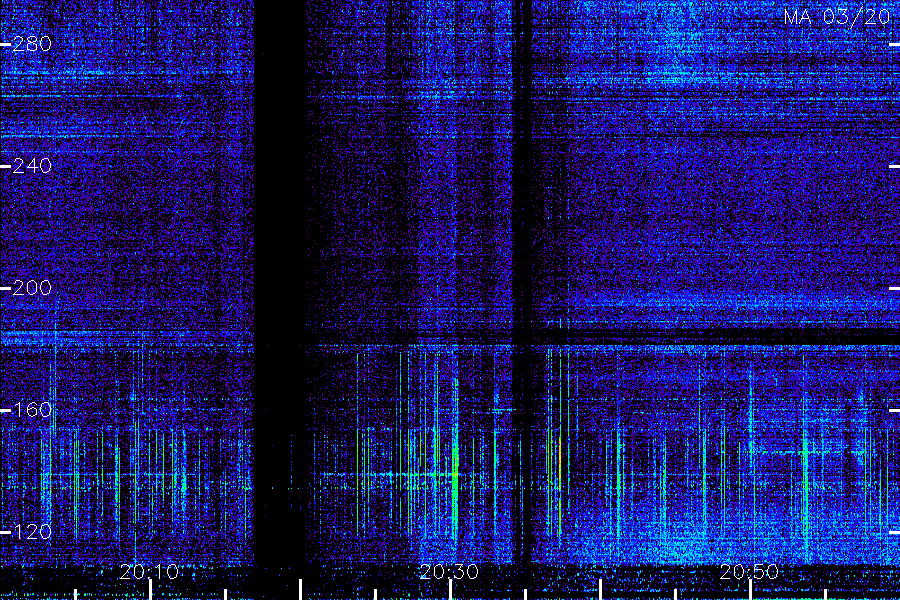The height and width of the screenshot is (600, 900).
Task: Click the 20:10 time label
Action: (x=149, y=572)
